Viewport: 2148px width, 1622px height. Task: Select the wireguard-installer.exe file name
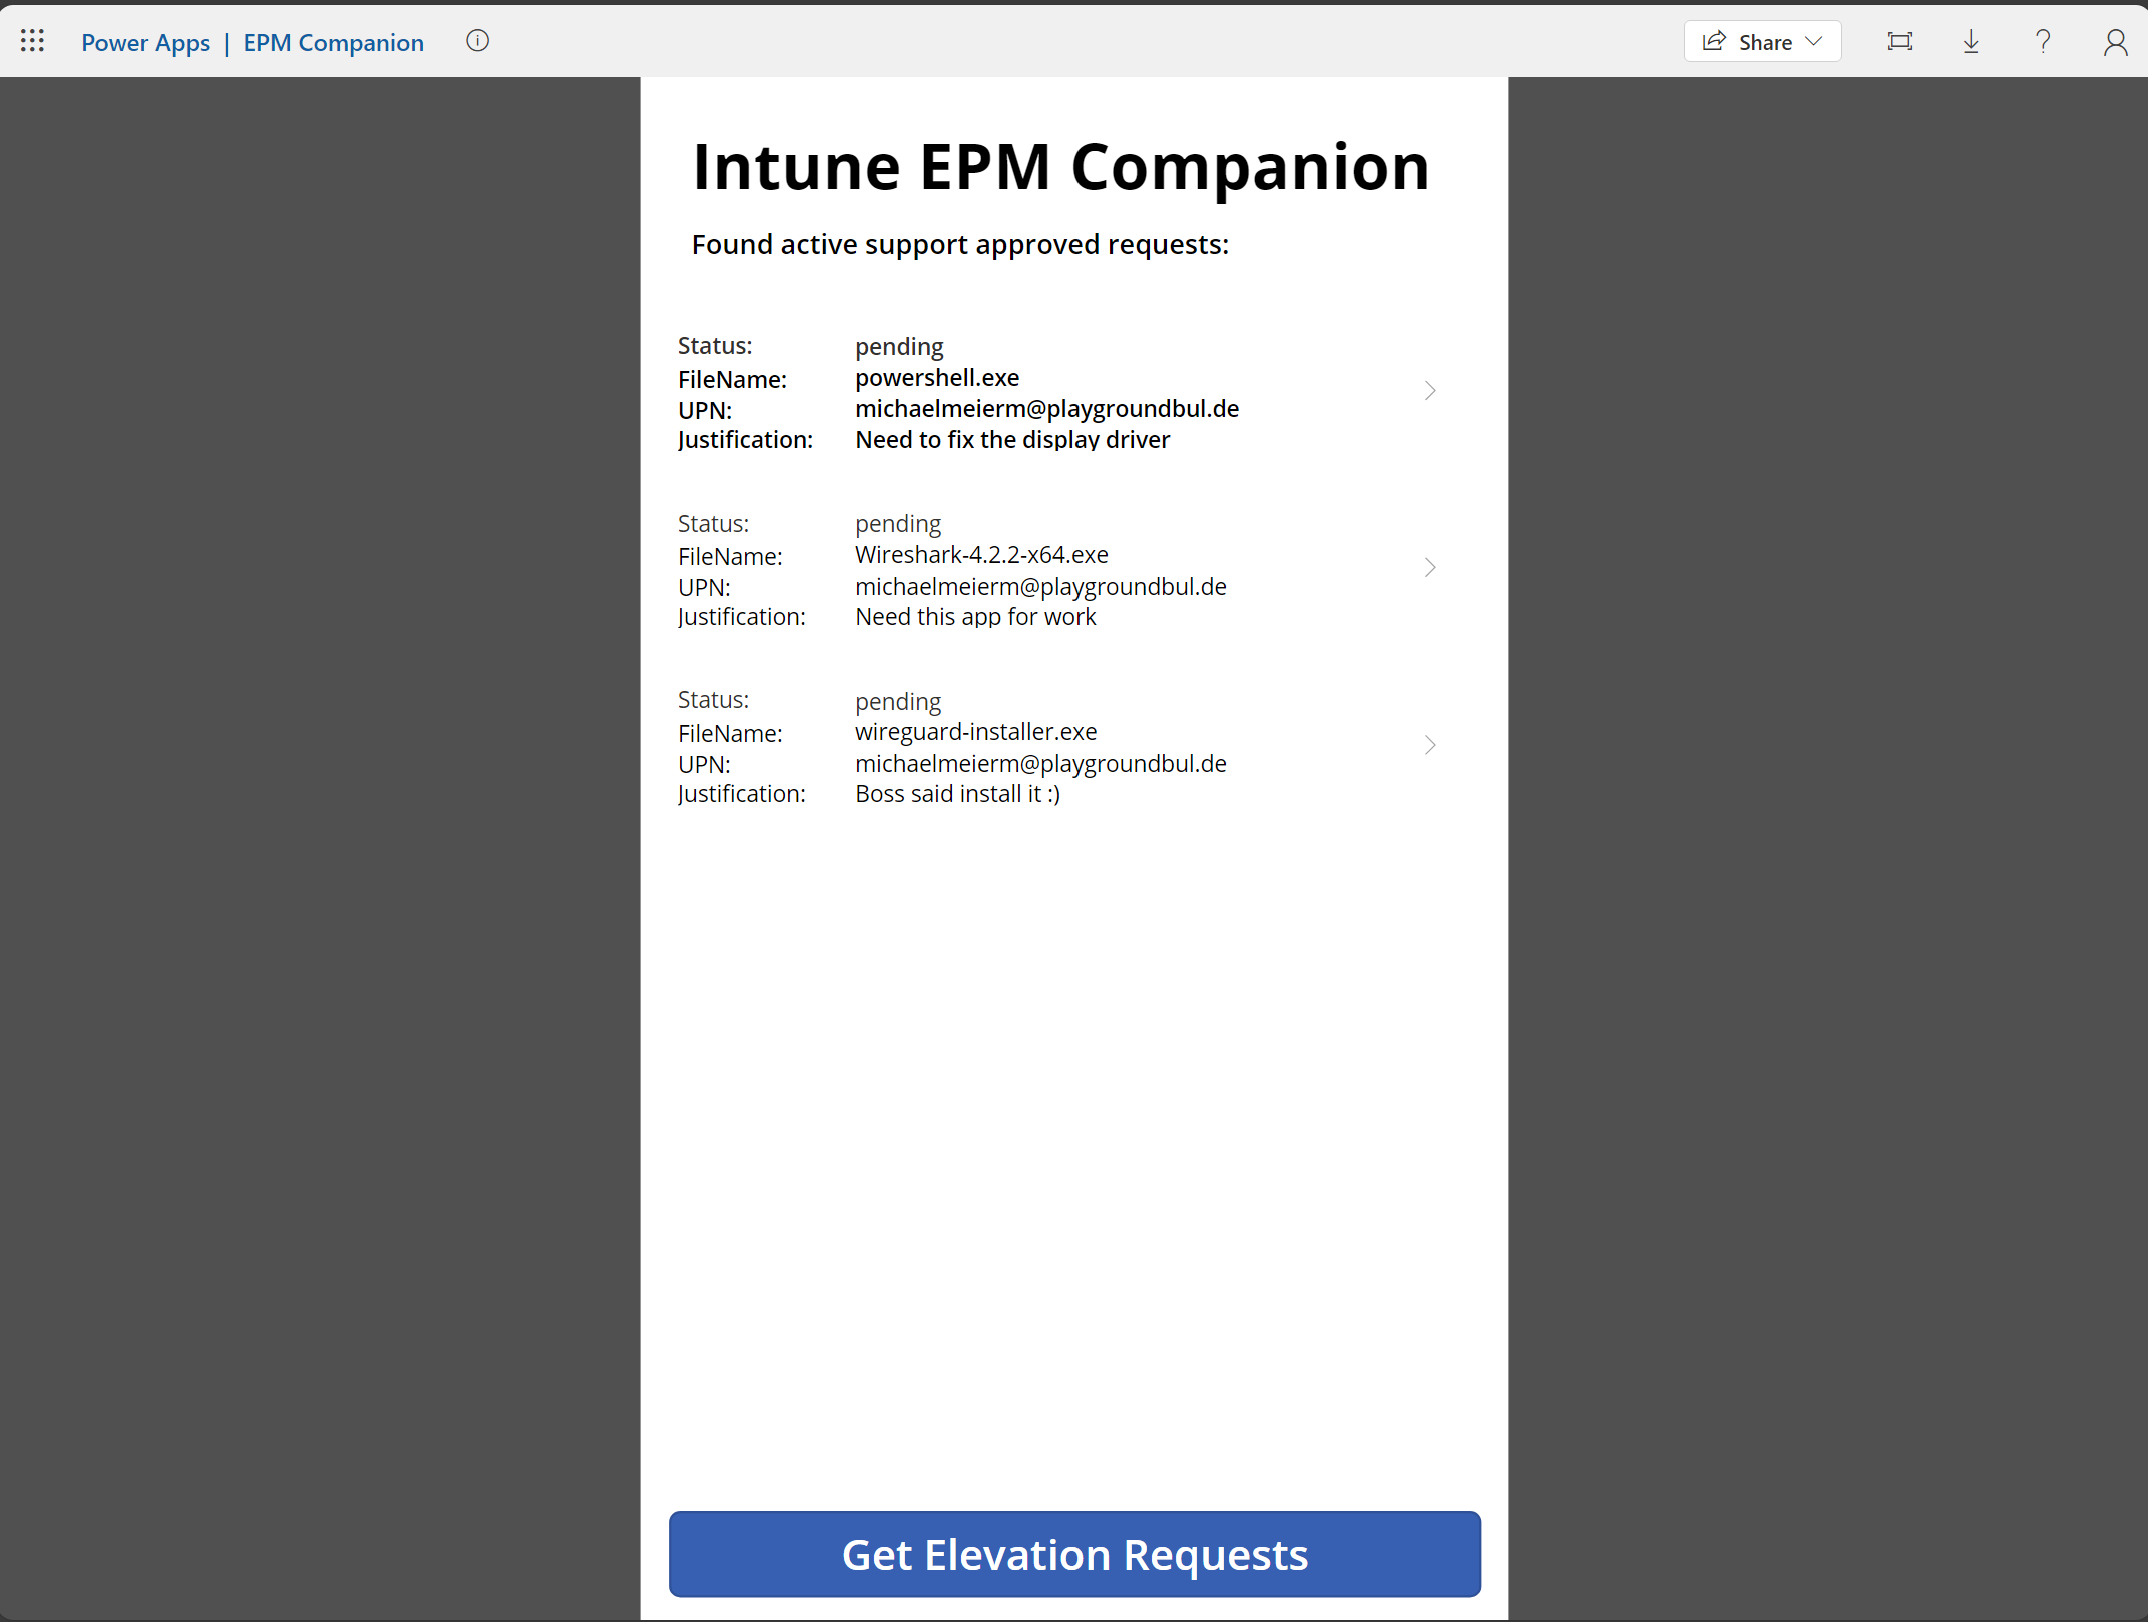click(x=976, y=732)
